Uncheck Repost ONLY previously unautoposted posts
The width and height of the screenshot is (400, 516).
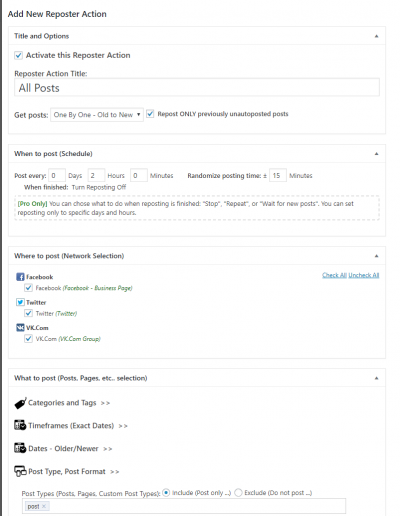coord(150,114)
